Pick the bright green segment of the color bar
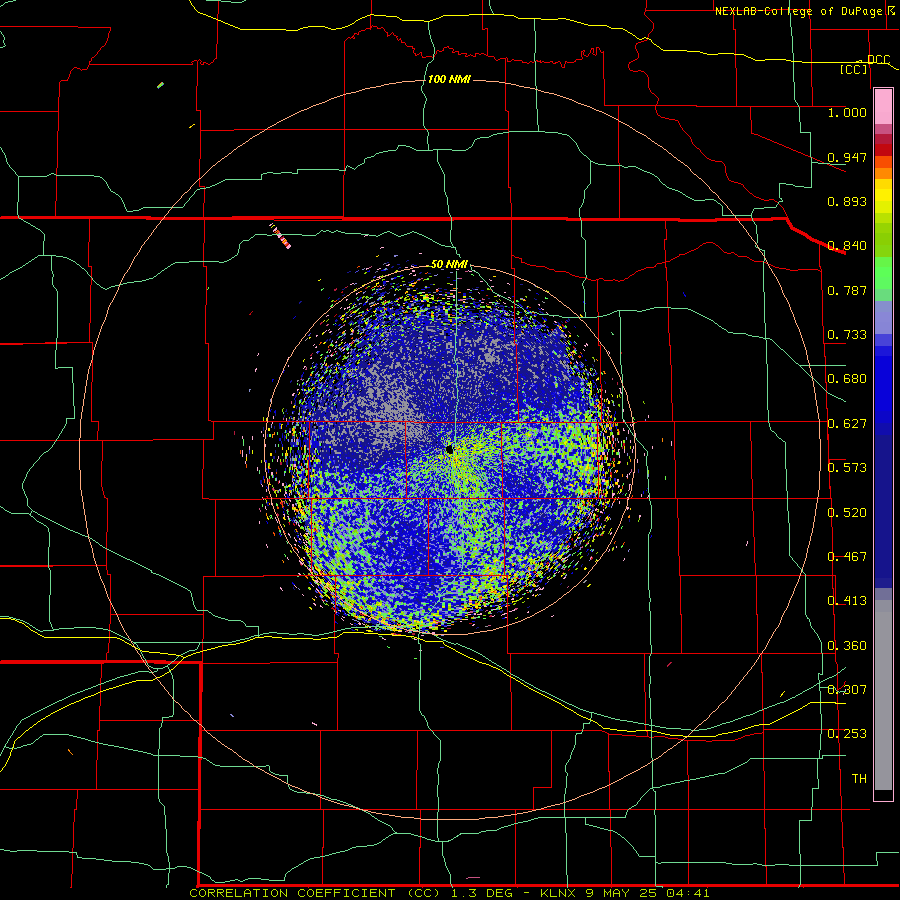Image resolution: width=900 pixels, height=900 pixels. (883, 273)
